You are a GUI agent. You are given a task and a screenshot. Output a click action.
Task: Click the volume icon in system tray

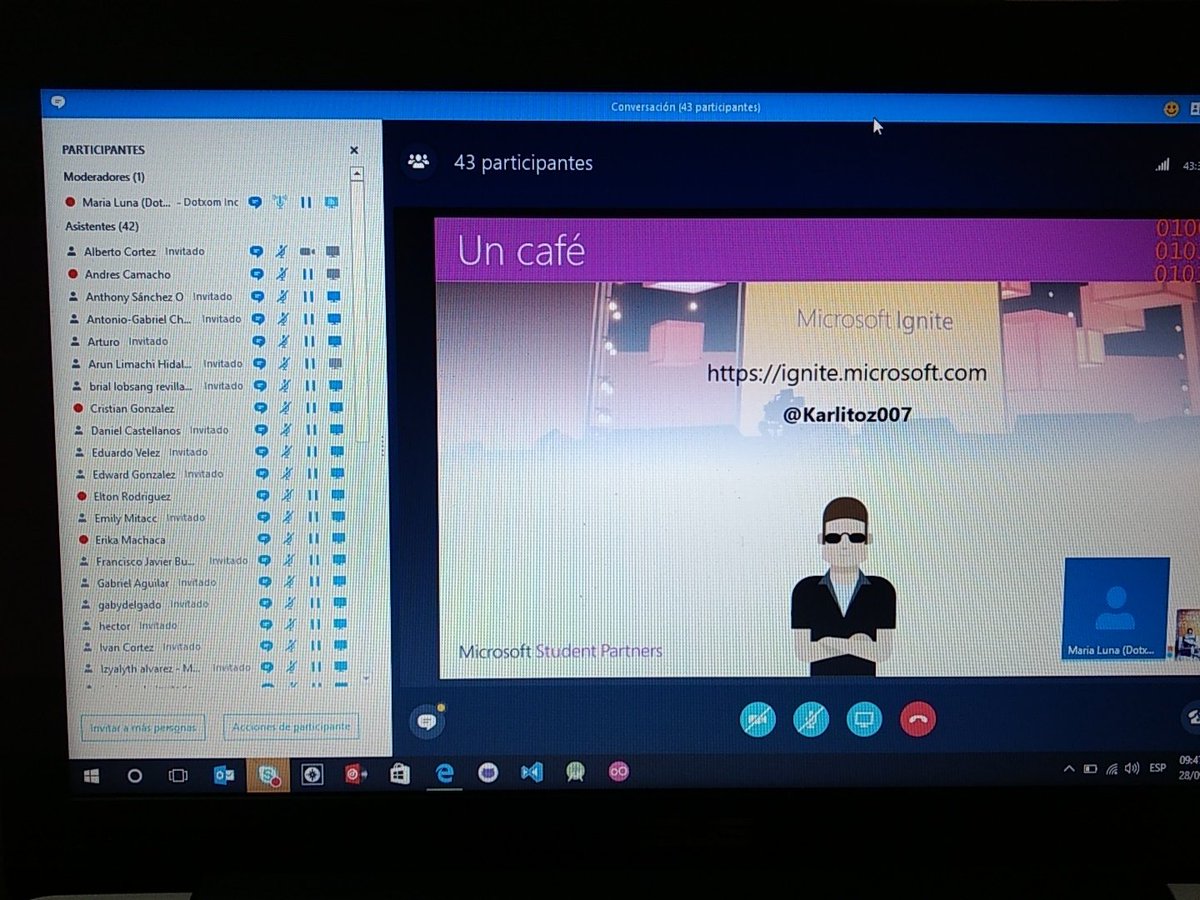pyautogui.click(x=1131, y=768)
